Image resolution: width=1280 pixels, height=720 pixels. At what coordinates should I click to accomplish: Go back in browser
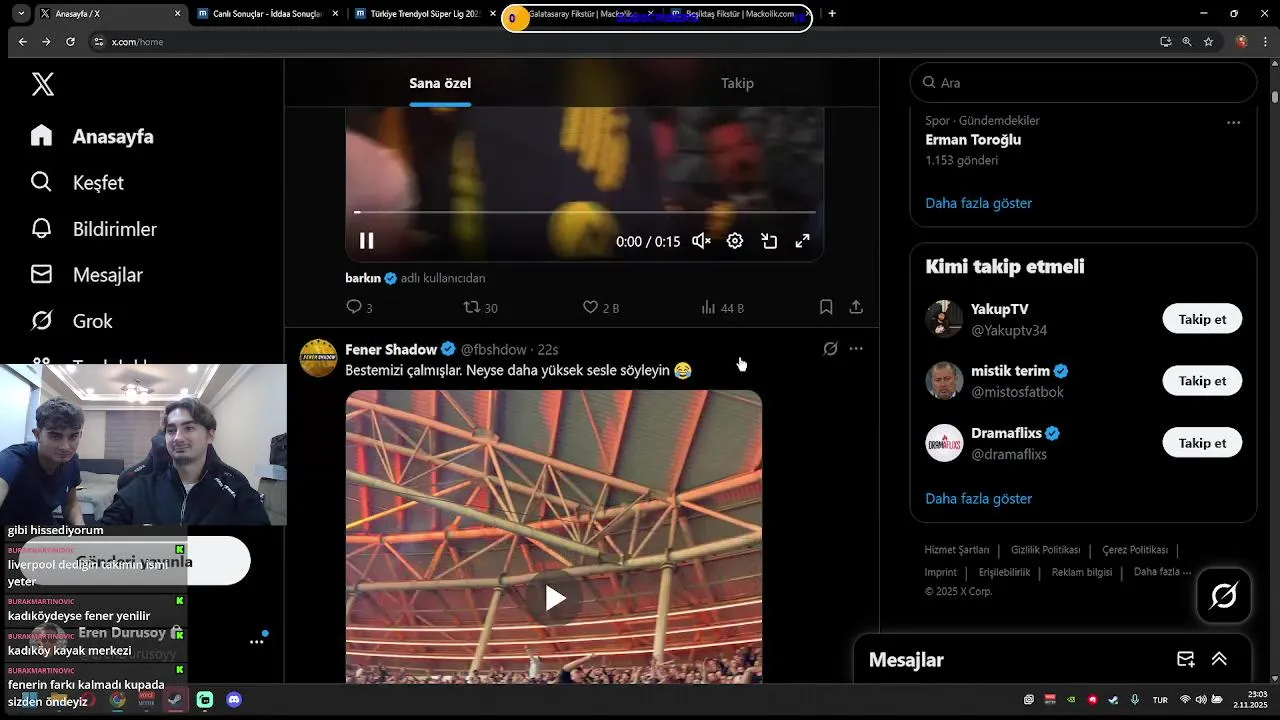[x=22, y=42]
